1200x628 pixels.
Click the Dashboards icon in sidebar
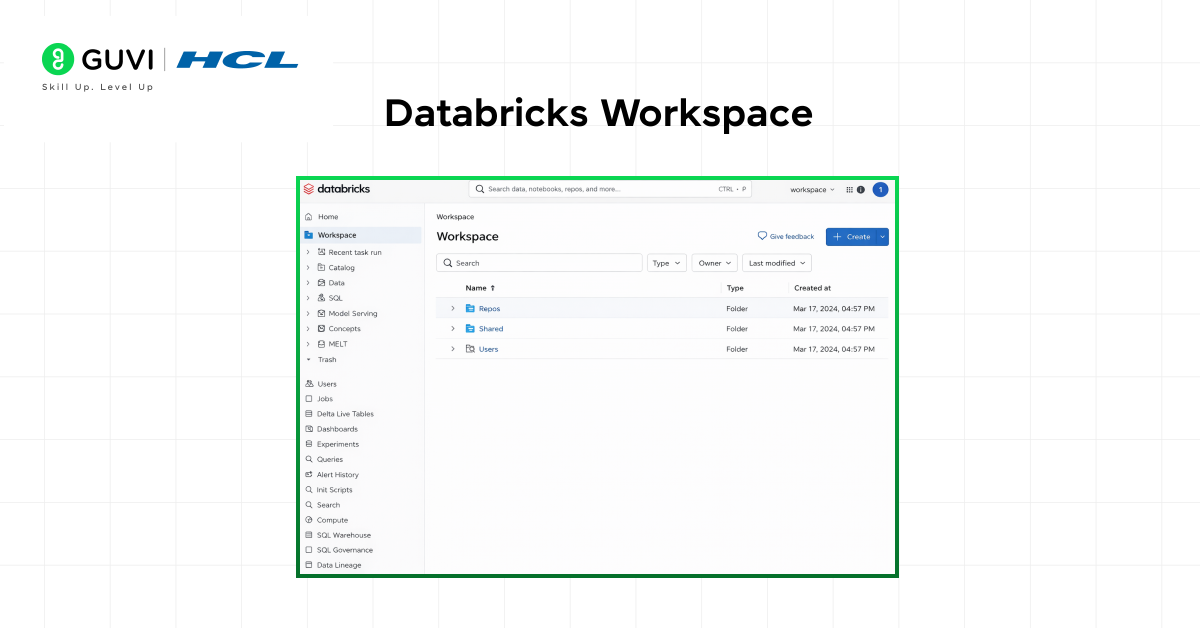coord(309,429)
